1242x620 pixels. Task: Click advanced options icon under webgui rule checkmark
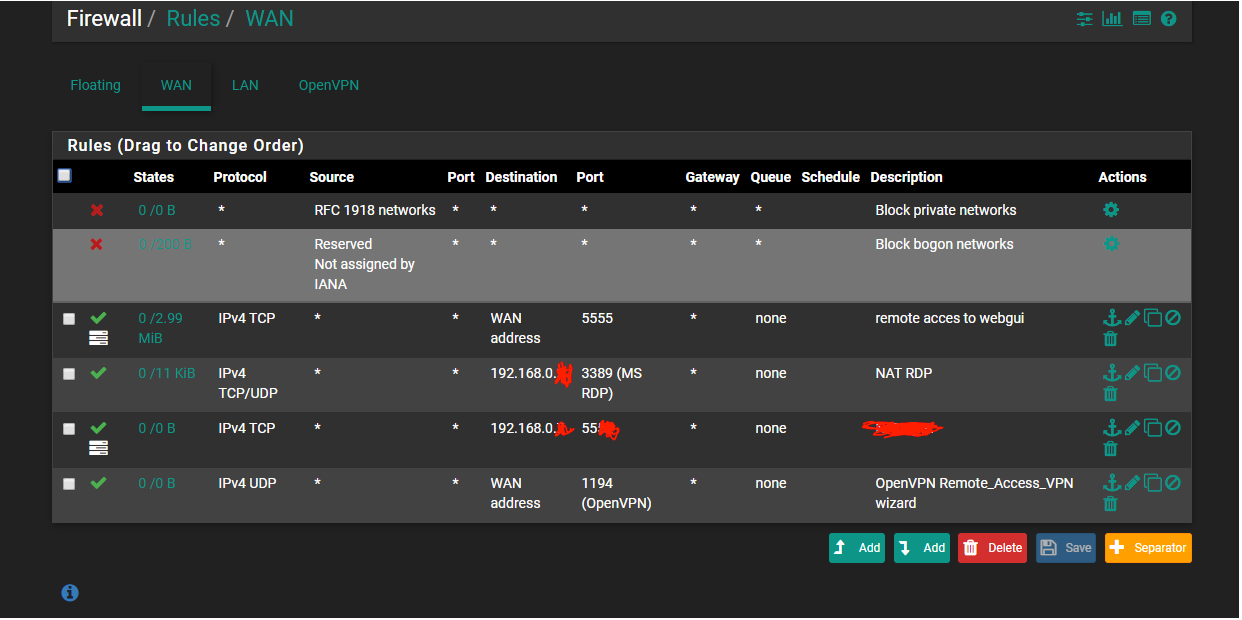[98, 338]
